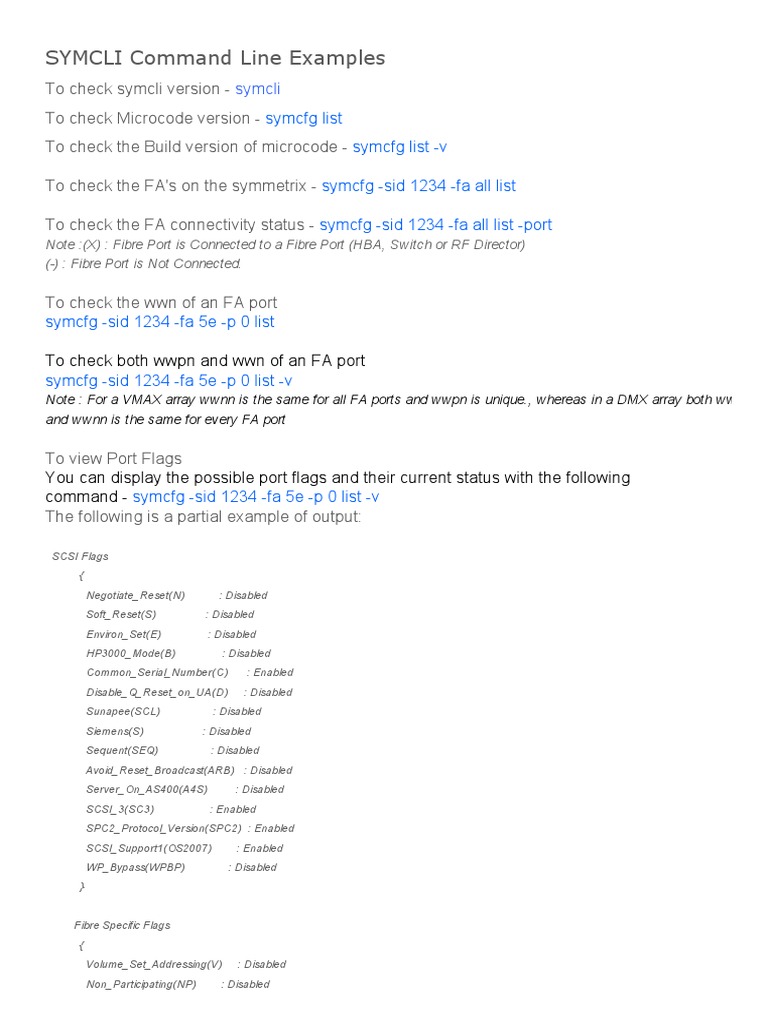
Task: Click 'SCSI Flags' section label
Action: [80, 556]
